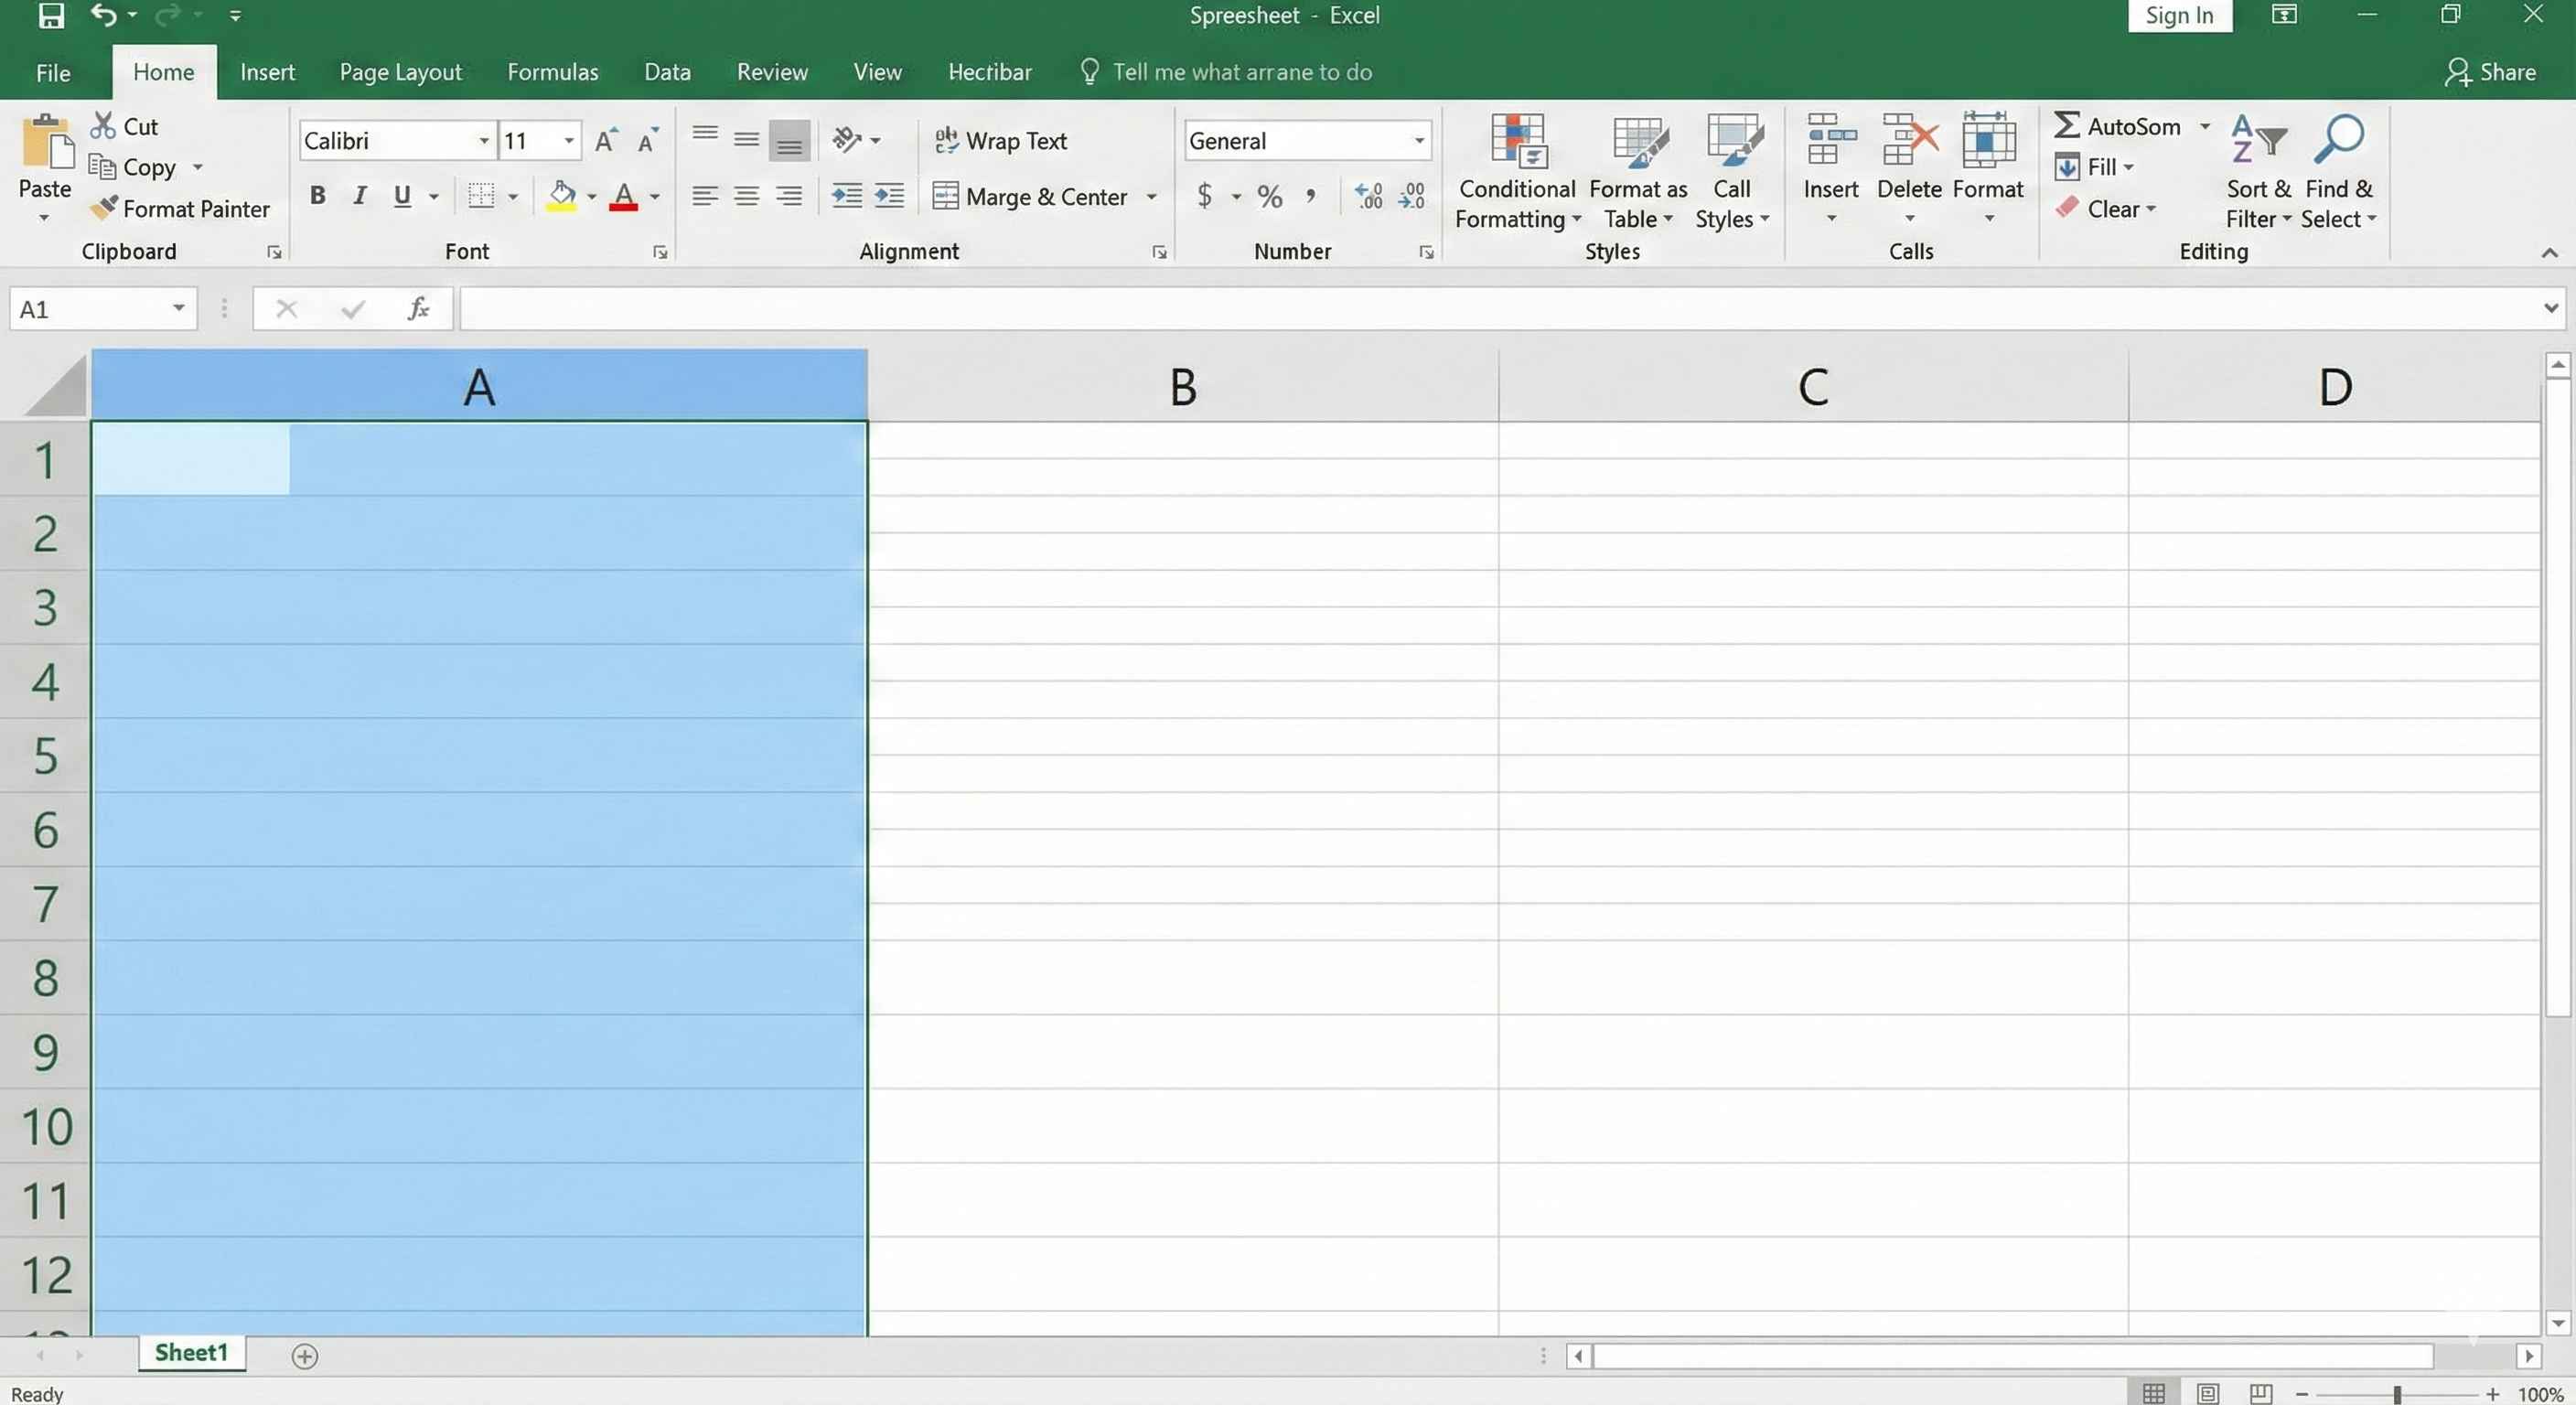The width and height of the screenshot is (2576, 1405).
Task: Toggle italic formatting
Action: tap(359, 195)
